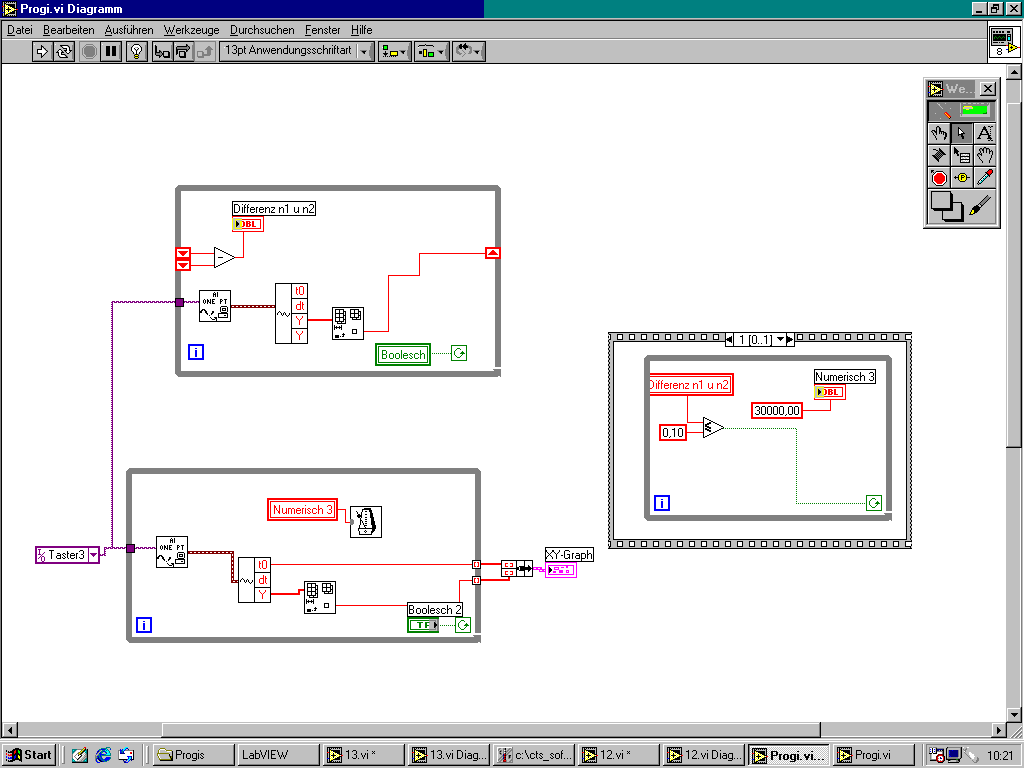Click the Index Array node in upper loop

[348, 323]
